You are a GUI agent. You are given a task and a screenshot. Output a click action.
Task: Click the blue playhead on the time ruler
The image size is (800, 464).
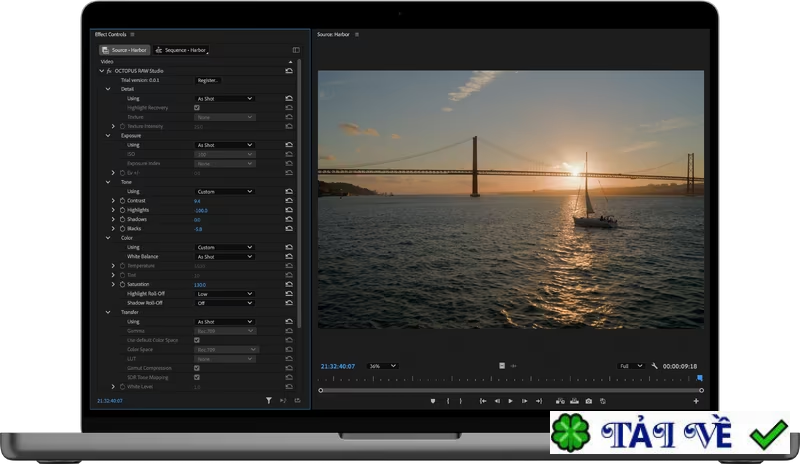tap(700, 378)
